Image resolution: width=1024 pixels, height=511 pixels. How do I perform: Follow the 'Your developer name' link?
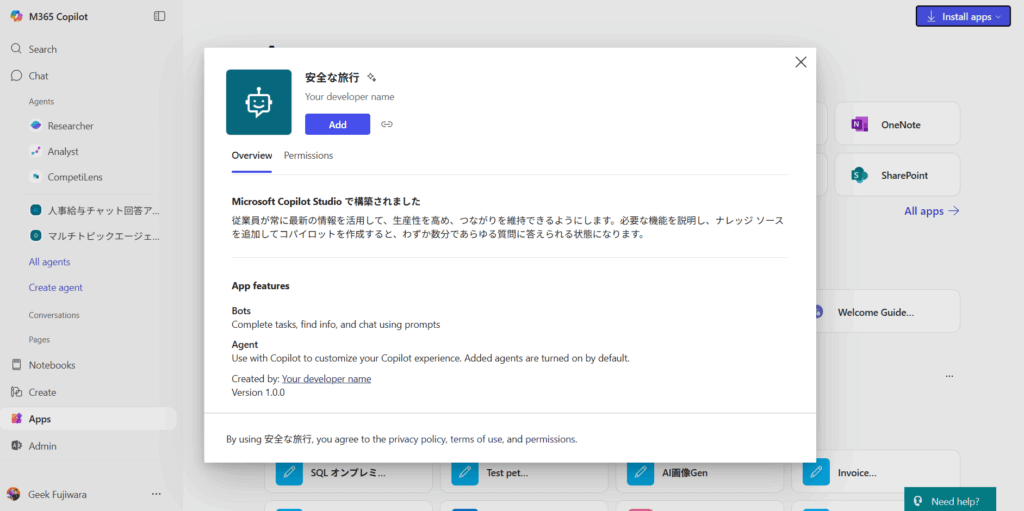pos(326,379)
